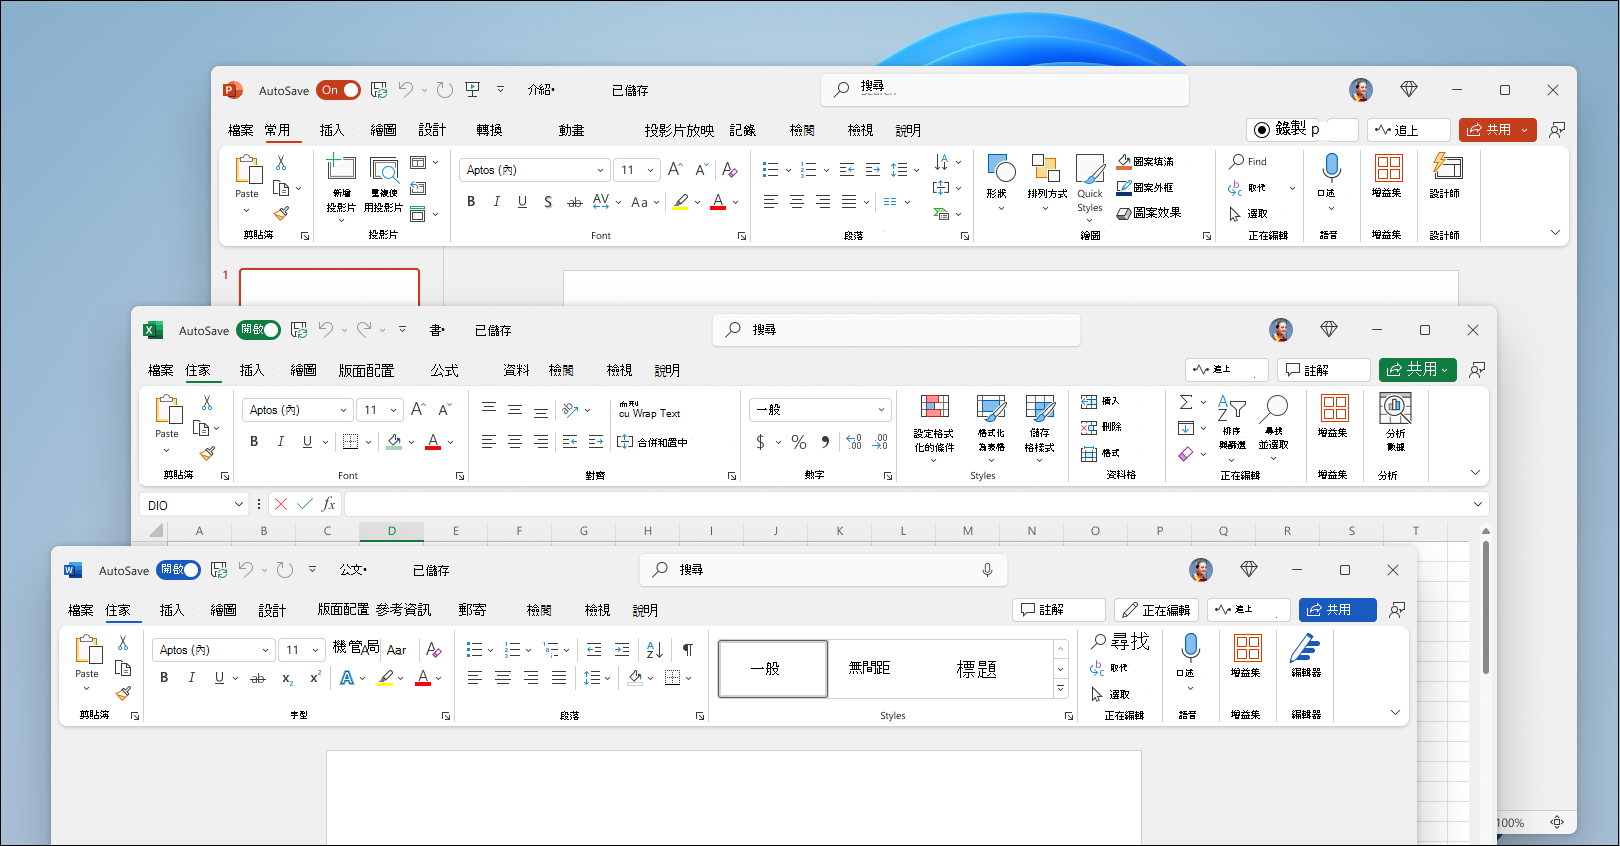
Task: Click fill color bucket in Excel
Action: 394,442
